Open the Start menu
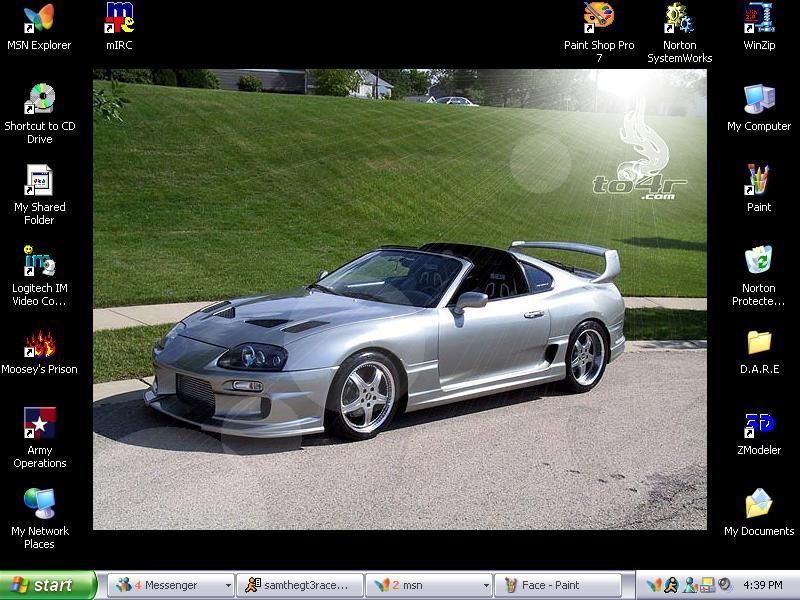 tap(47, 586)
